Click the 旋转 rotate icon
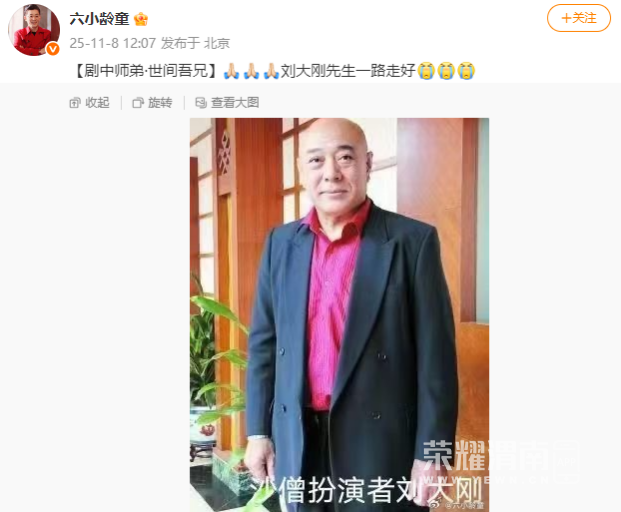This screenshot has width=621, height=512. coord(138,103)
